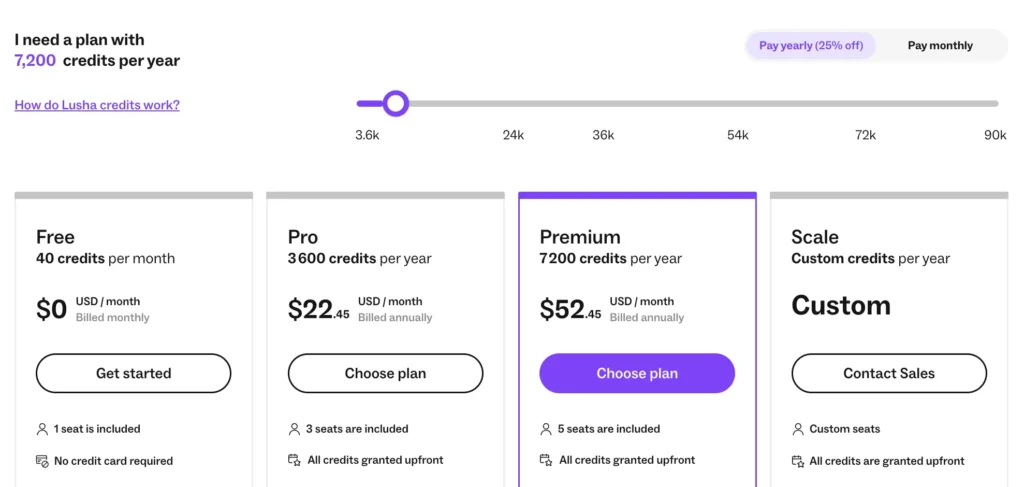
Task: Open 'How do Lusha credits work?' link
Action: (97, 105)
